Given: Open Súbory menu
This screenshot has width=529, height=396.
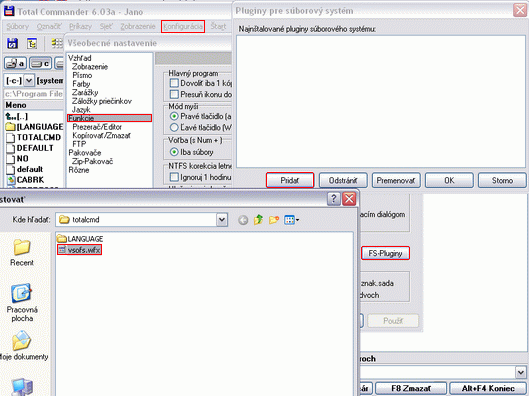Looking at the screenshot, I should pos(18,26).
